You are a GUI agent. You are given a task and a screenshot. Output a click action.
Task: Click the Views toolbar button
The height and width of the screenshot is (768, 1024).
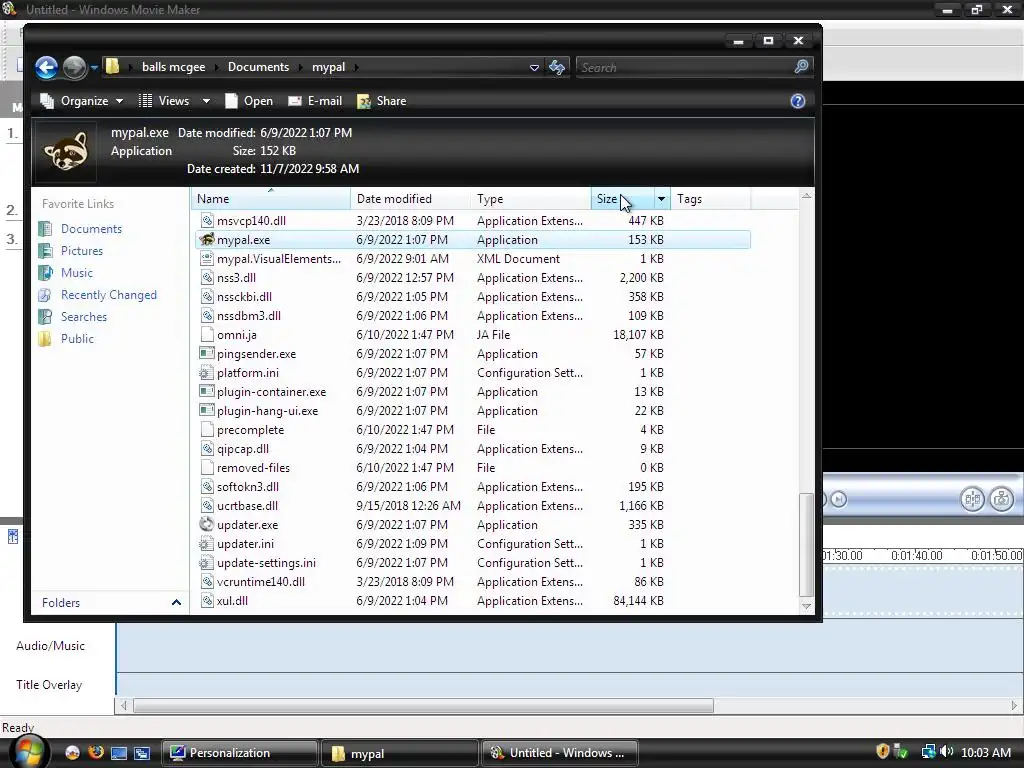pos(165,101)
